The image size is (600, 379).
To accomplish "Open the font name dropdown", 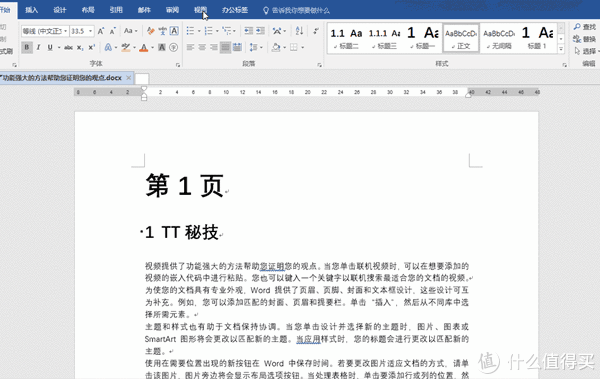I will [x=66, y=31].
